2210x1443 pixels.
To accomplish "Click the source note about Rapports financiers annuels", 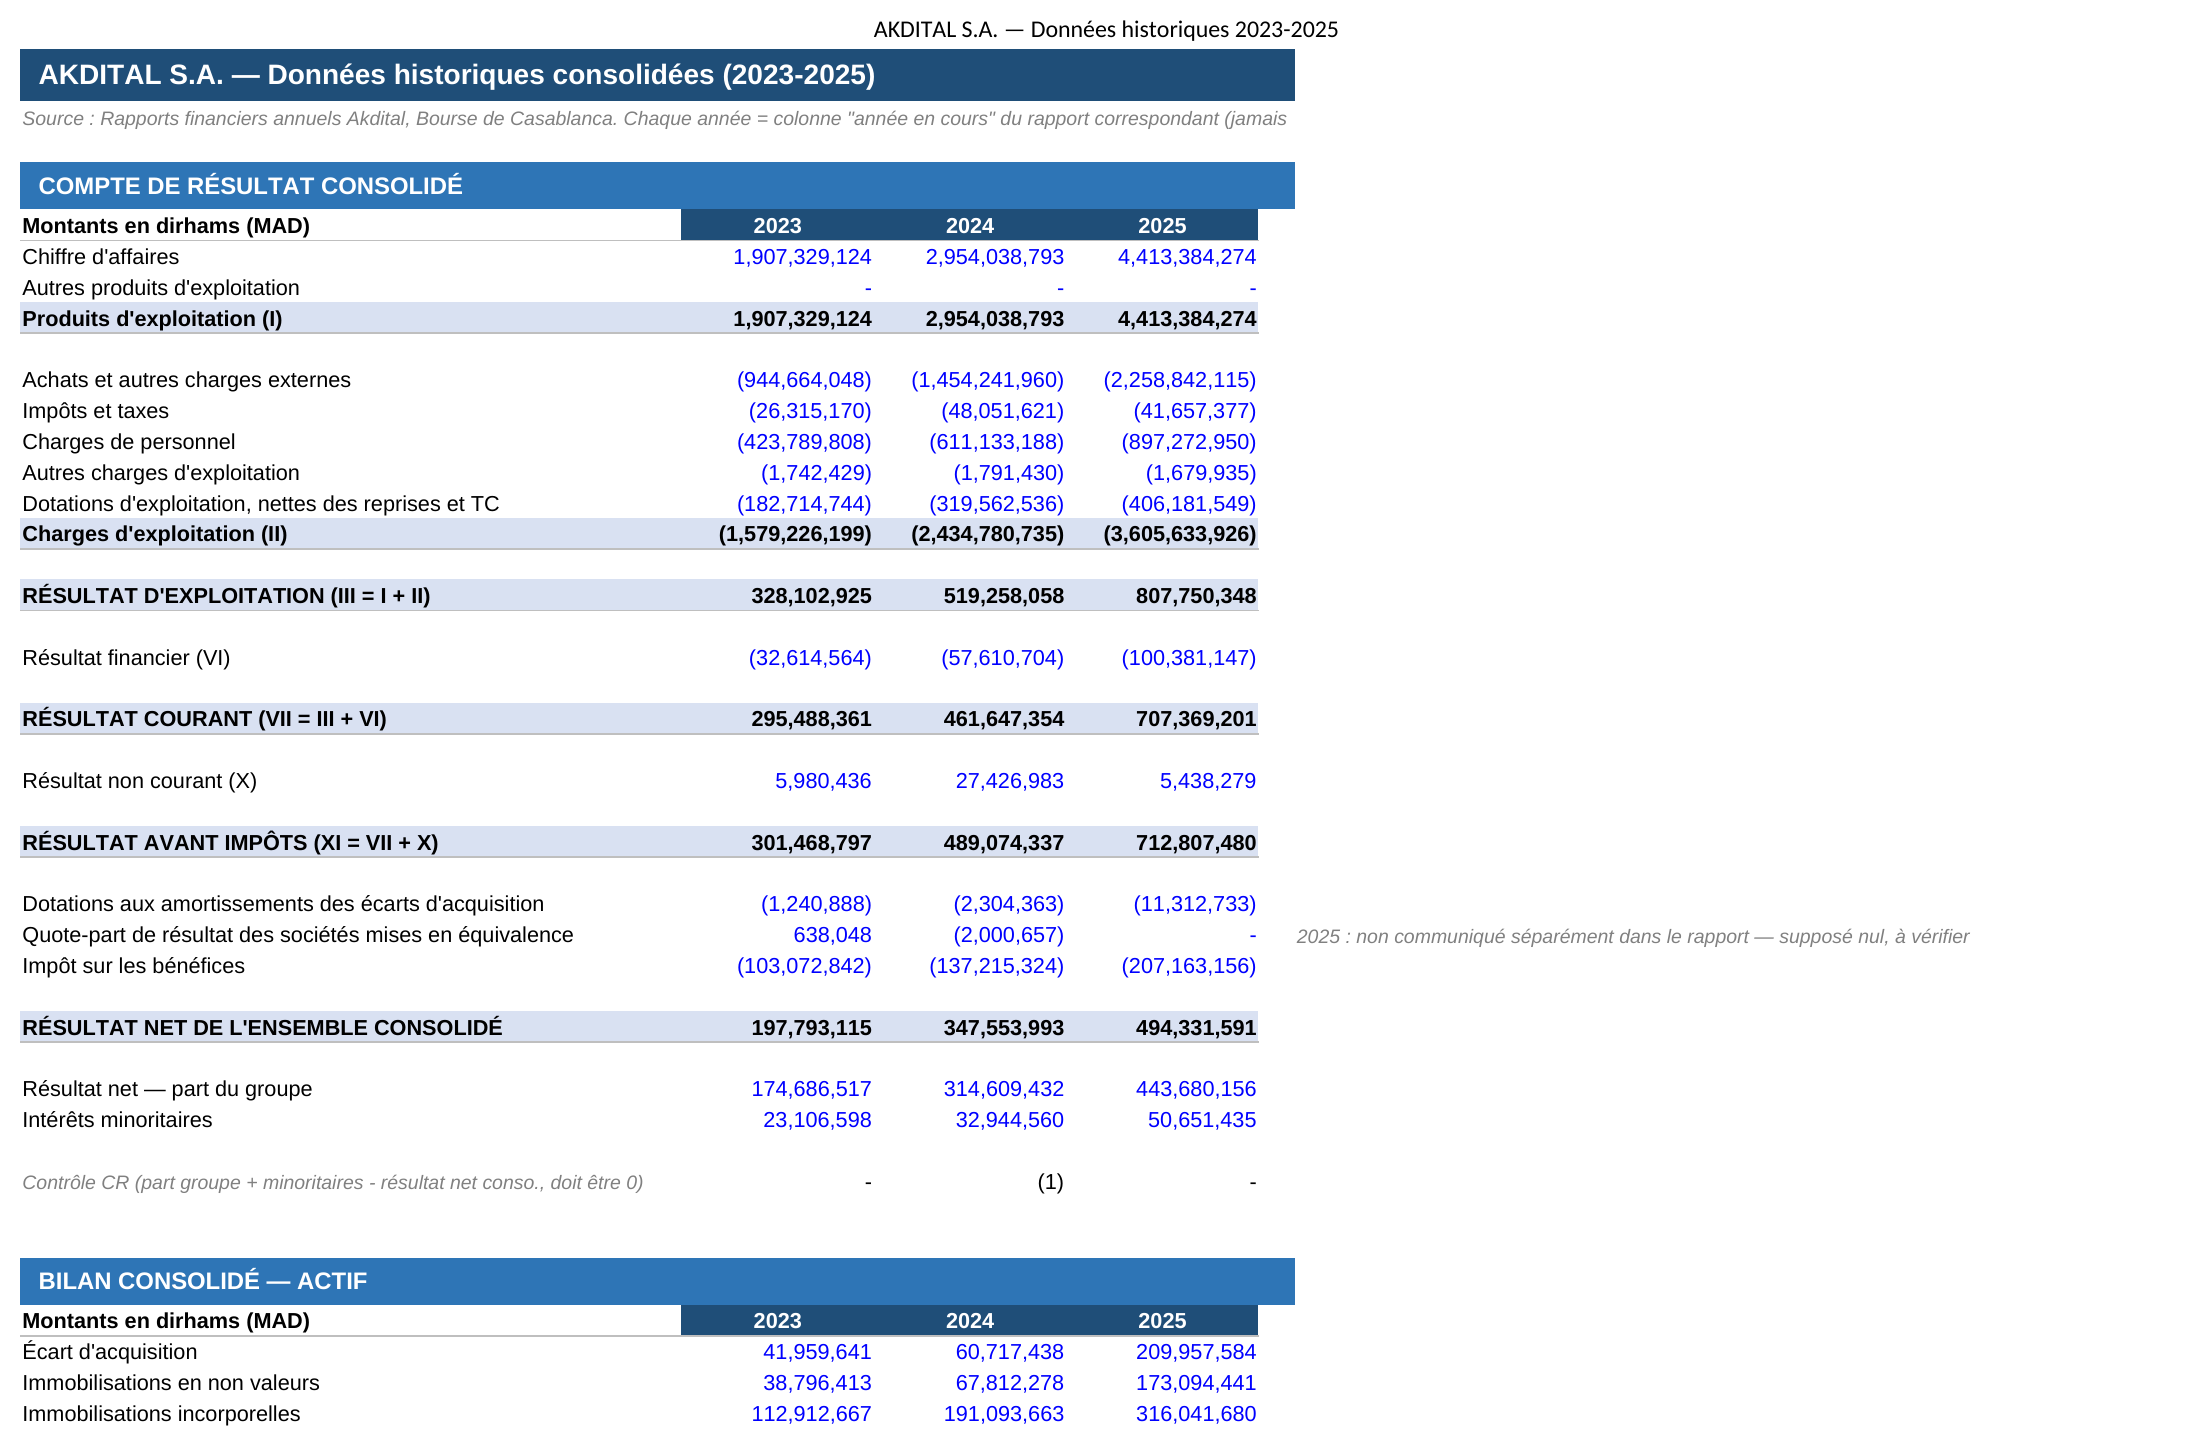I will (654, 119).
